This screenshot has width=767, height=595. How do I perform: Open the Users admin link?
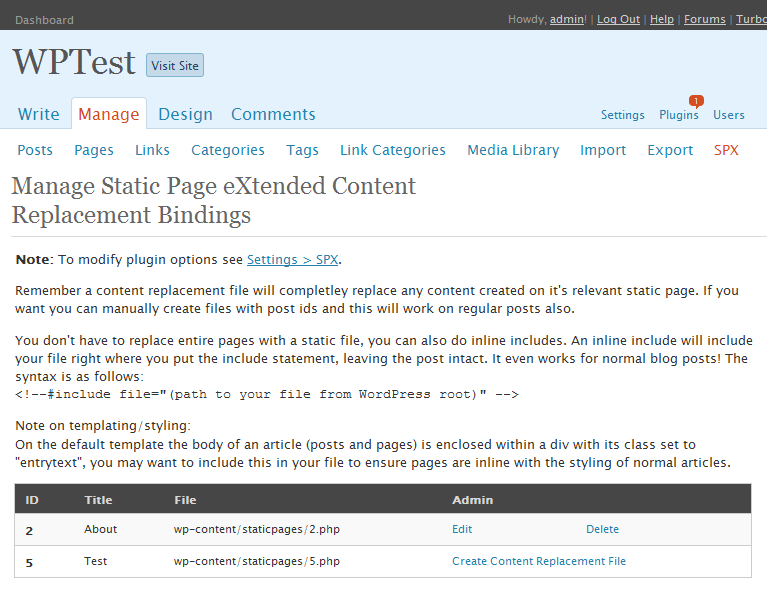click(x=729, y=114)
